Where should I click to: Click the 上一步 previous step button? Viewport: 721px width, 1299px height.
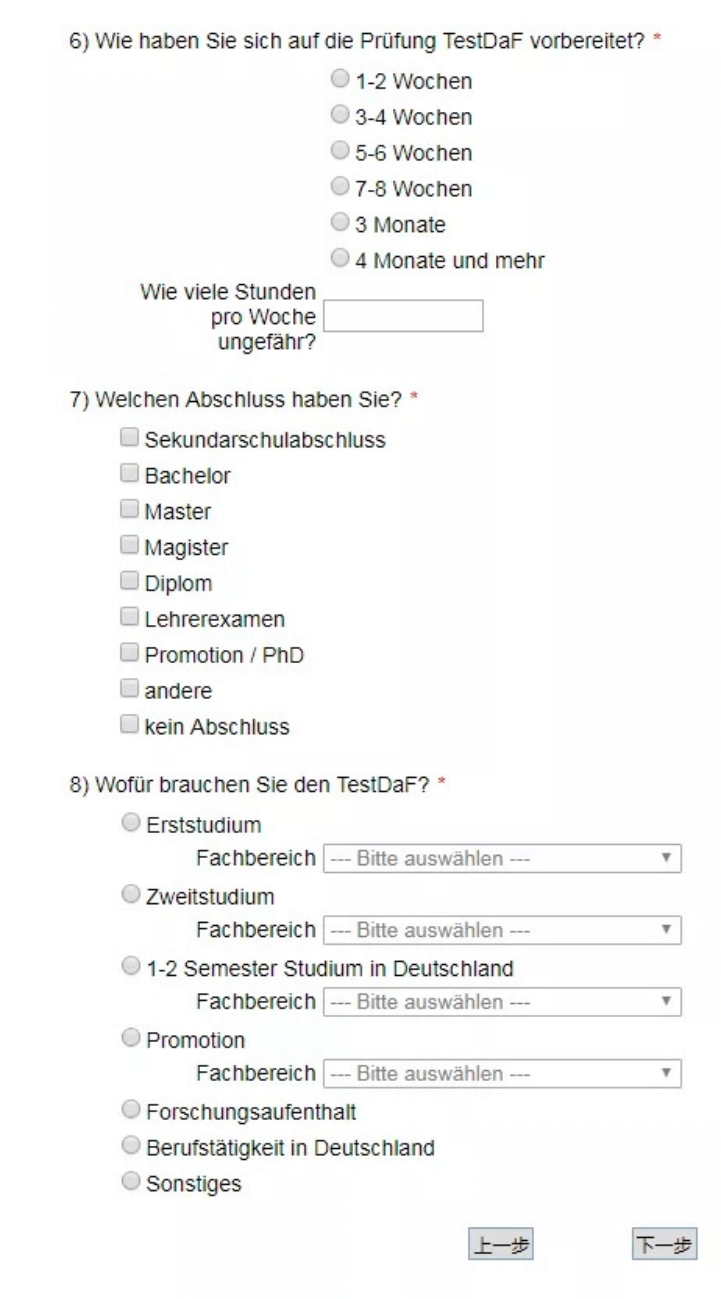click(x=501, y=1245)
